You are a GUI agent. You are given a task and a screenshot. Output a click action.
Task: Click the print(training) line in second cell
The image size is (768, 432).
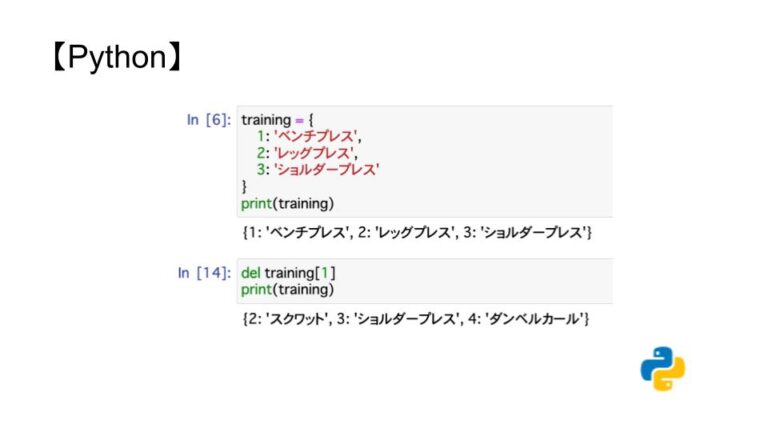pos(288,289)
